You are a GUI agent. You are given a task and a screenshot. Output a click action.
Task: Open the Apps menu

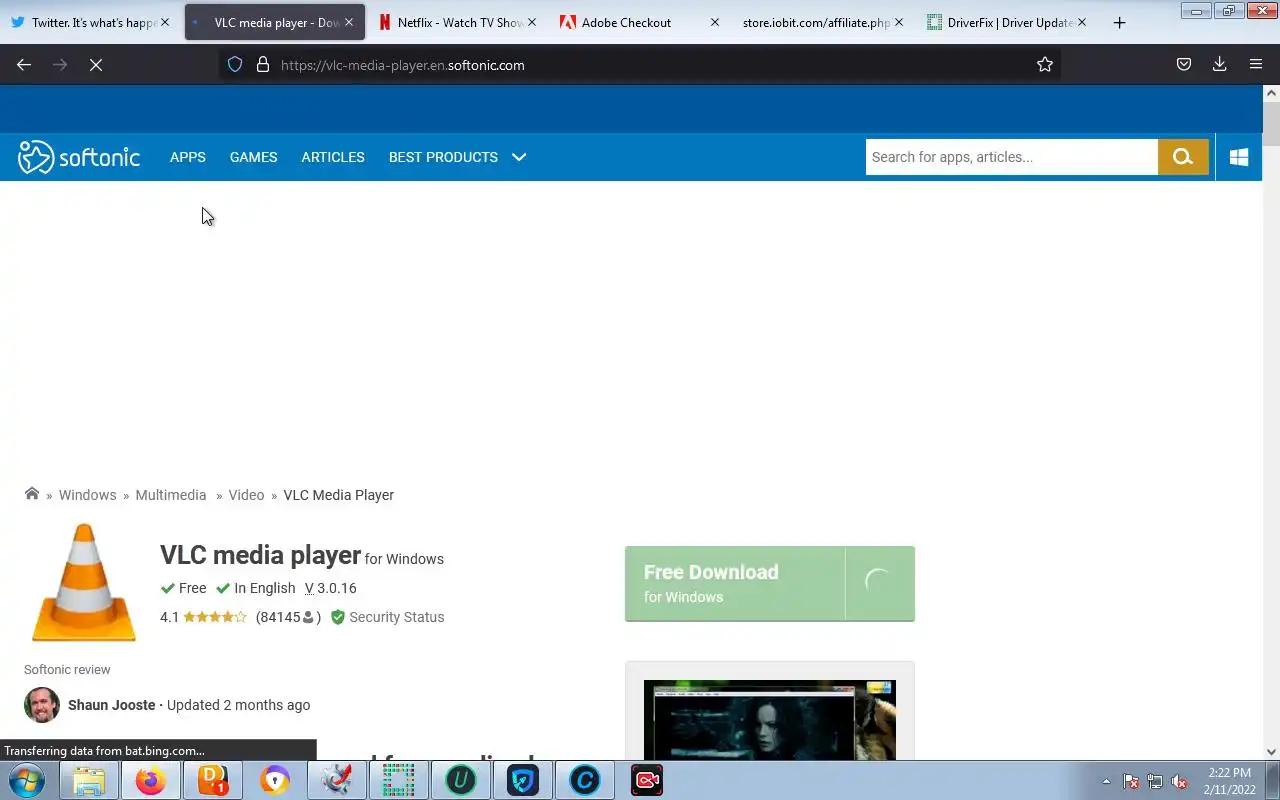click(x=188, y=157)
